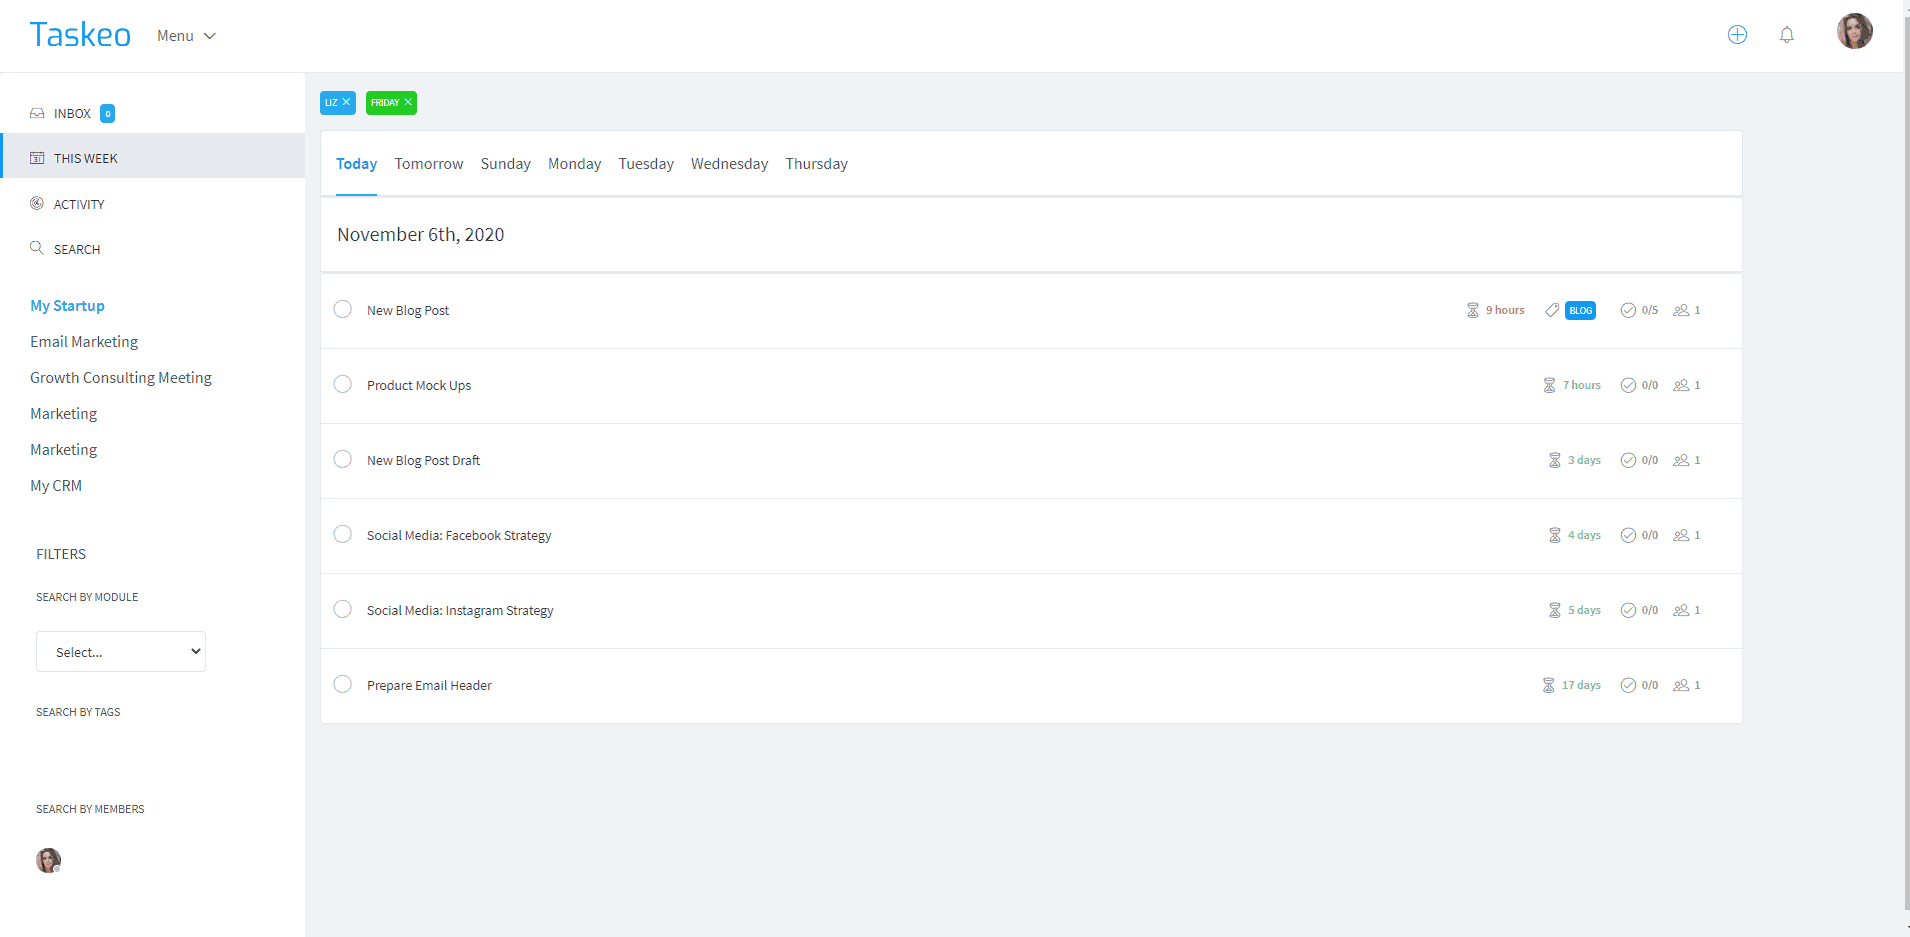The width and height of the screenshot is (1910, 937).
Task: Click the add new plus icon
Action: [x=1737, y=35]
